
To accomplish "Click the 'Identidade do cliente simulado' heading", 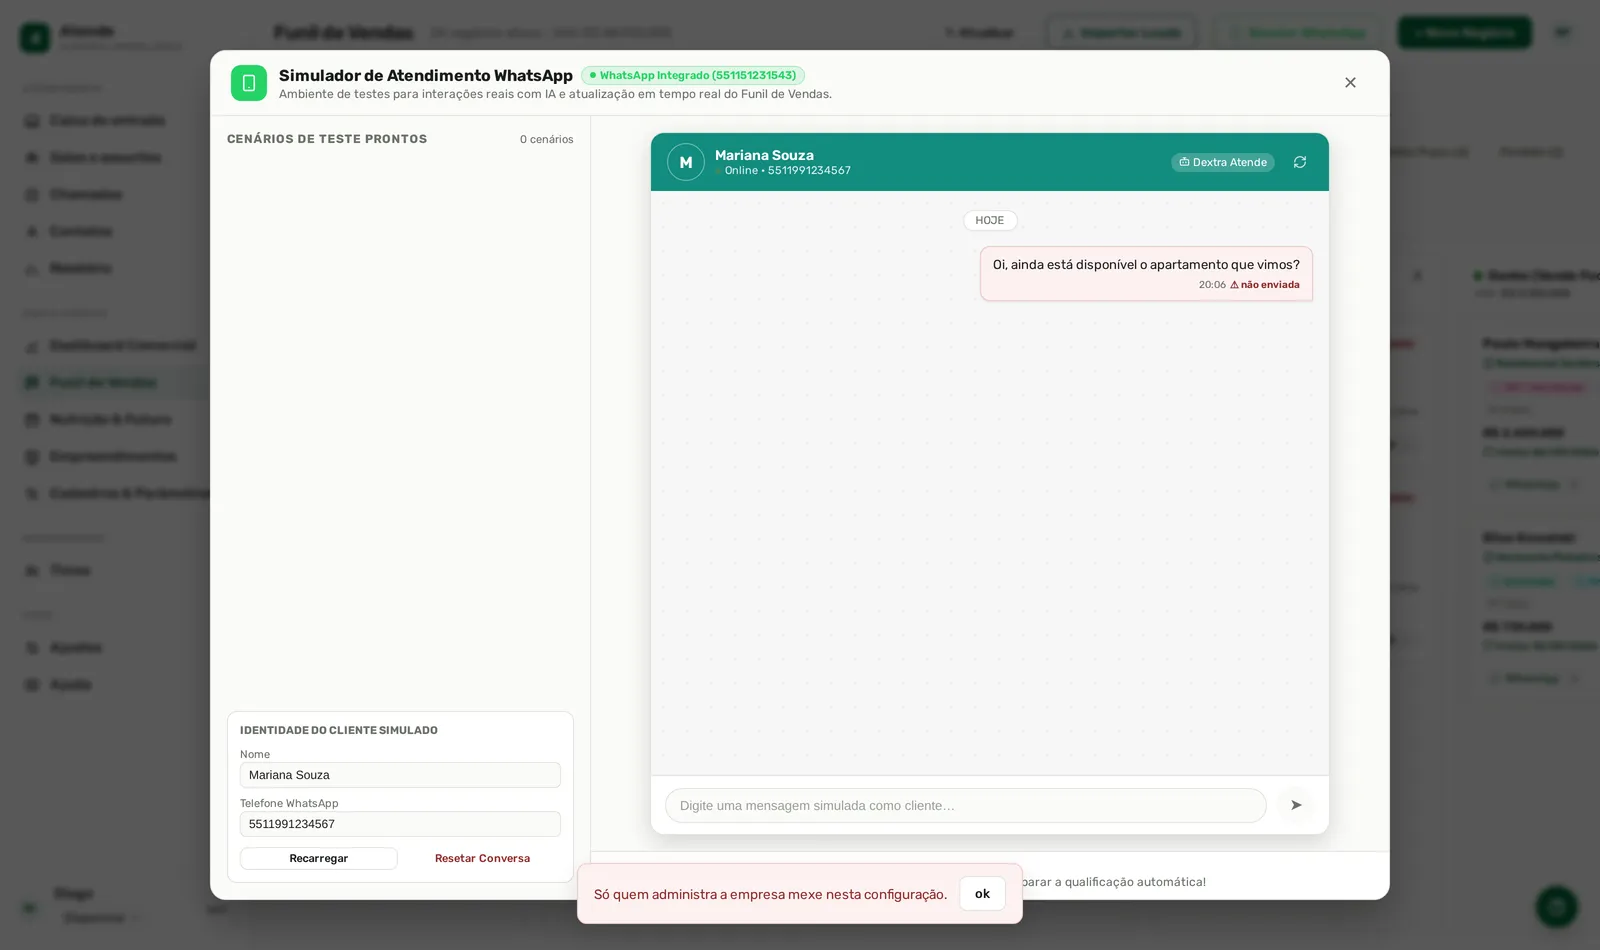I will pyautogui.click(x=339, y=730).
